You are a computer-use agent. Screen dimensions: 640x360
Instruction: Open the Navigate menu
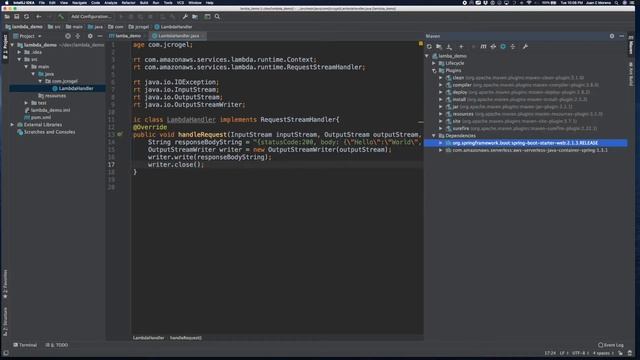tap(79, 2)
